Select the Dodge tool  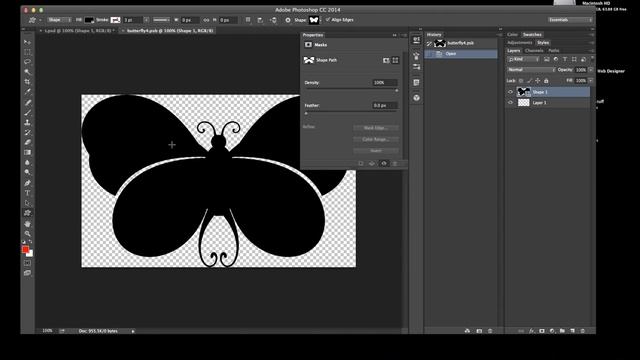[x=27, y=172]
